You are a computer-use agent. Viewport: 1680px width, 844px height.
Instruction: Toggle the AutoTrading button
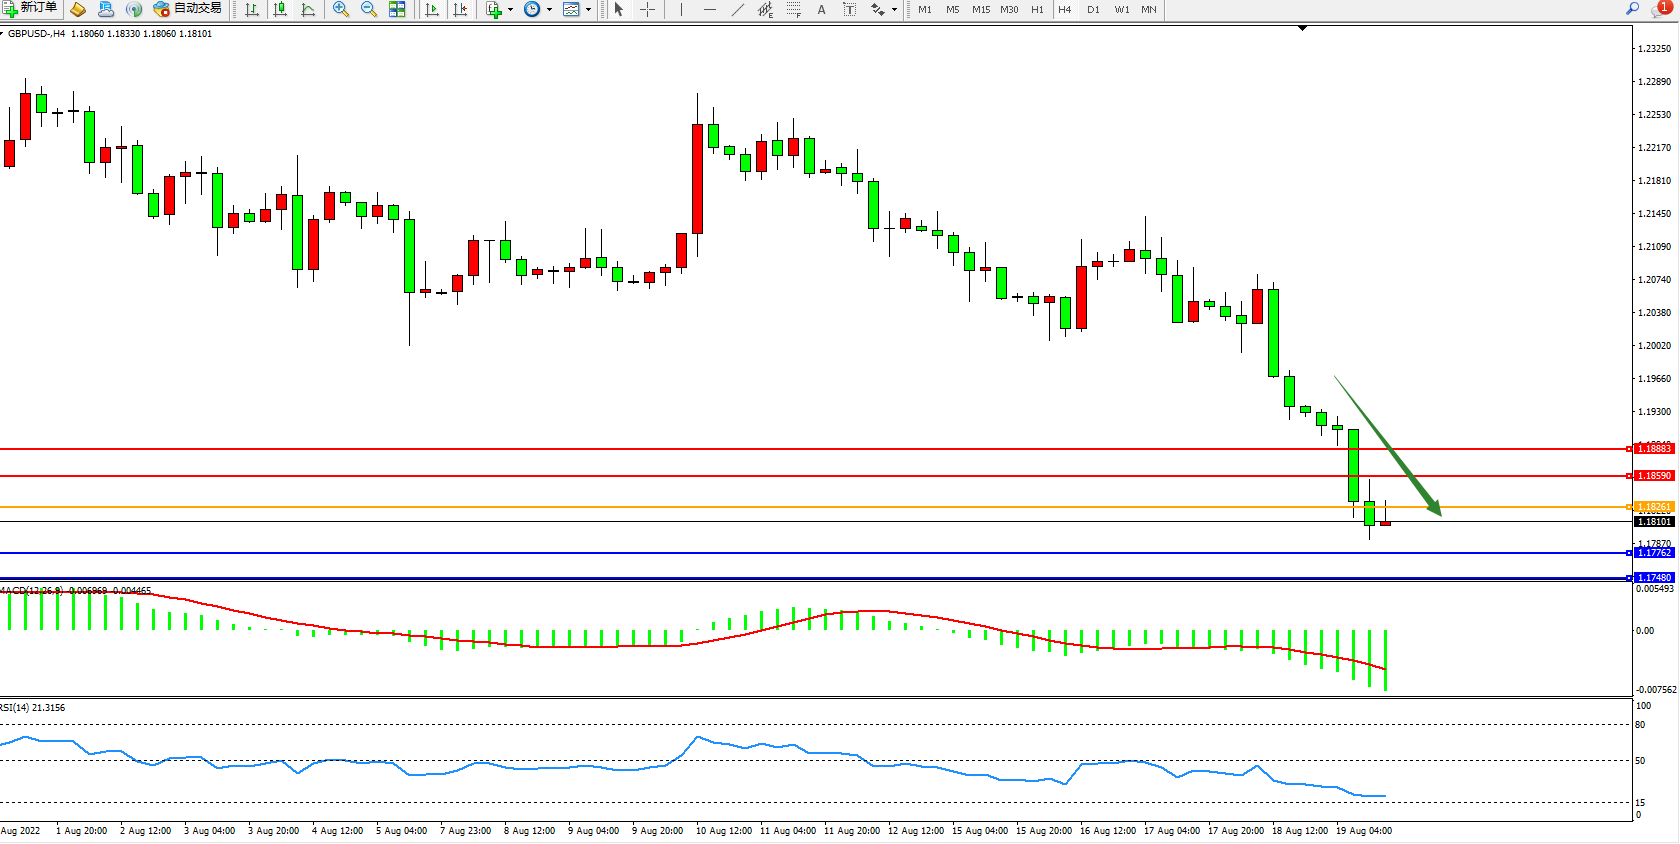[x=188, y=9]
